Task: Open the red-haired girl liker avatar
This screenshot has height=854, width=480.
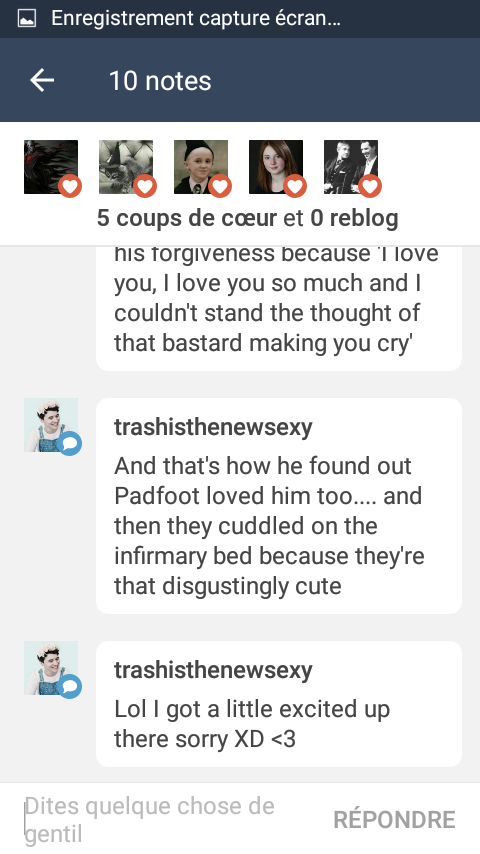Action: [276, 167]
